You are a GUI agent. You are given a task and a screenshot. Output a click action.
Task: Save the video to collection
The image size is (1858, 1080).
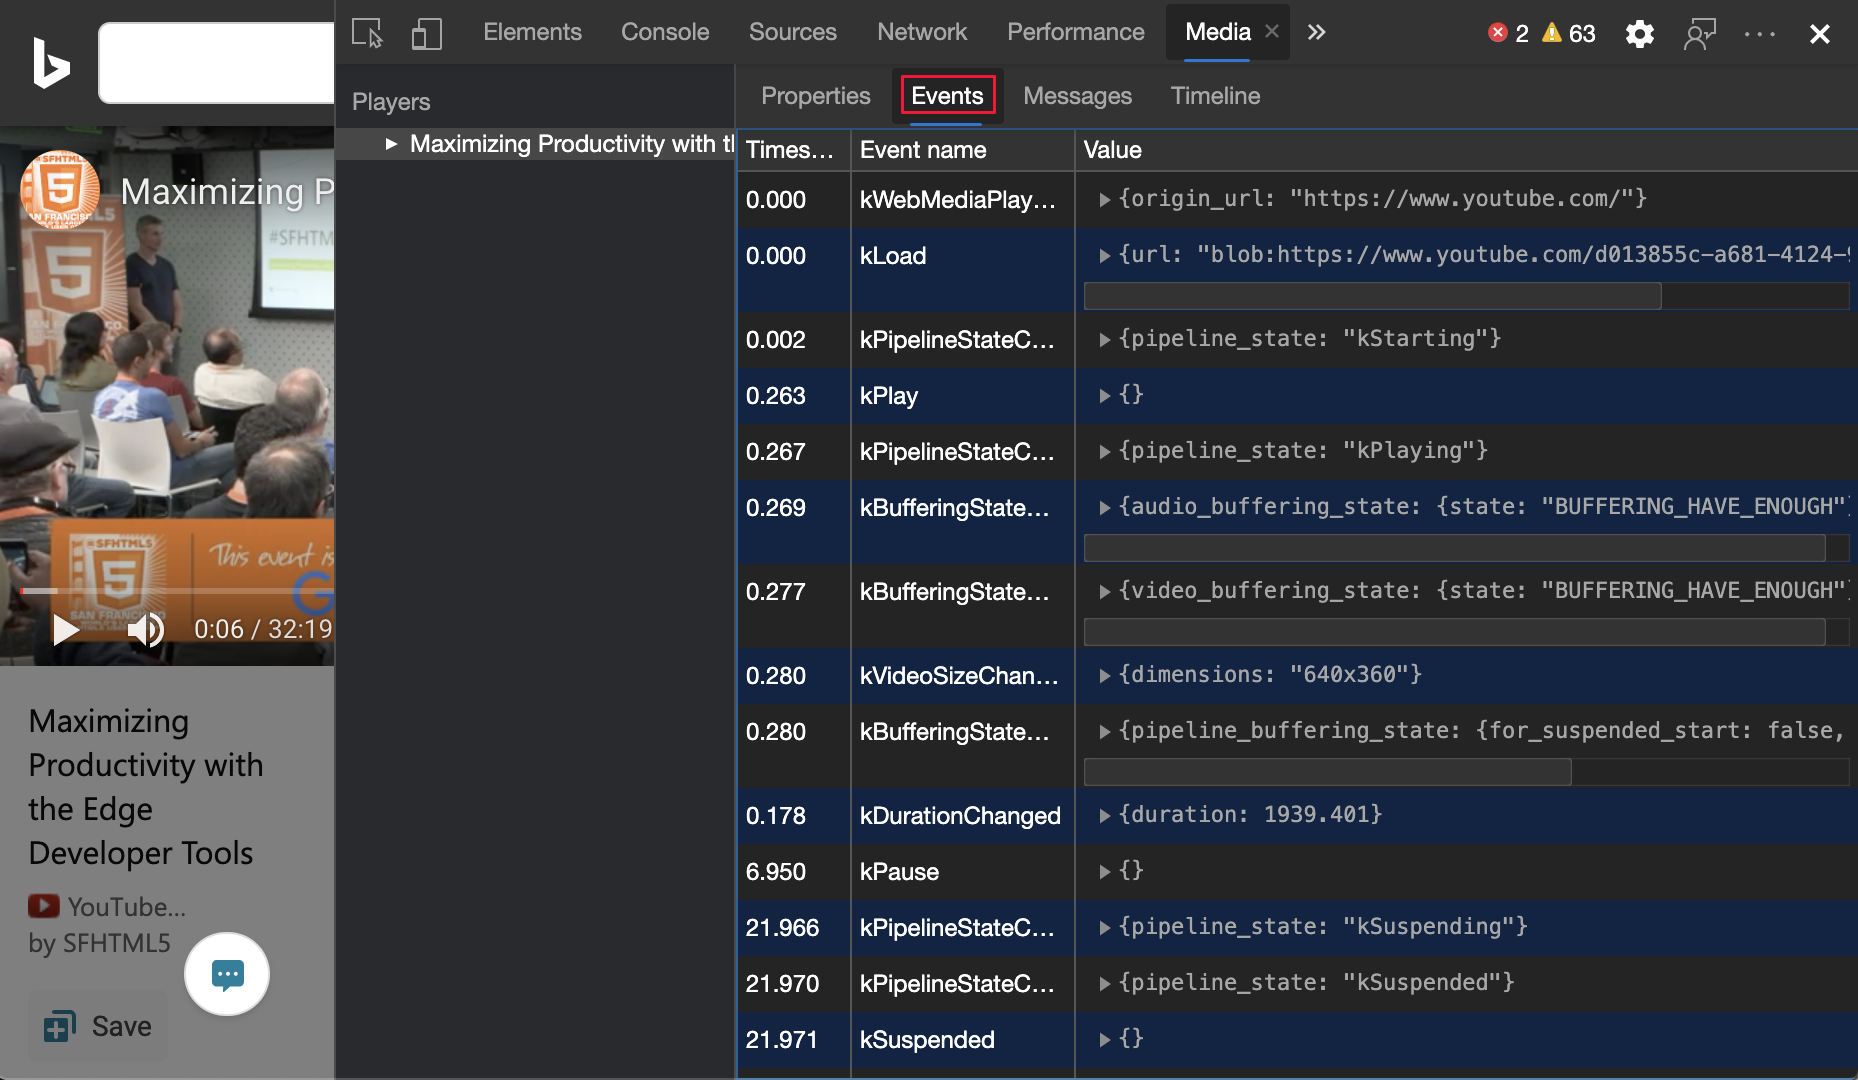click(x=98, y=1026)
